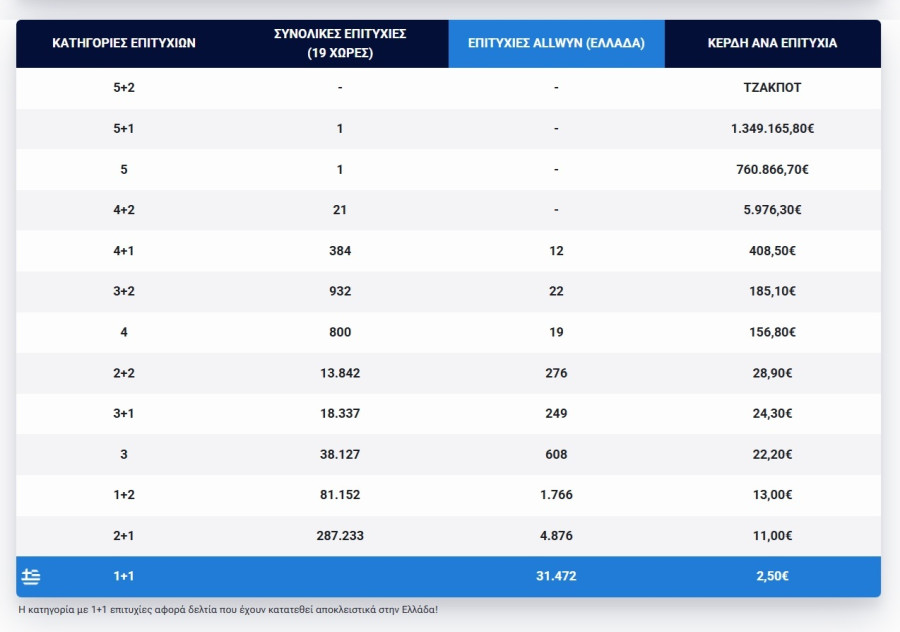
Task: Click the ΤΖΑΚΠΟΤ cell in 5+2 row
Action: pyautogui.click(x=772, y=88)
